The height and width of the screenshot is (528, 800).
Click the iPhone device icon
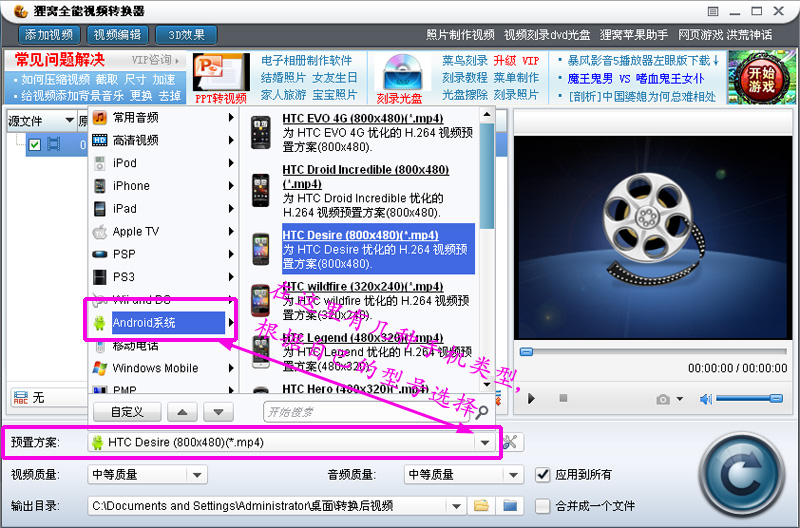pyautogui.click(x=99, y=186)
